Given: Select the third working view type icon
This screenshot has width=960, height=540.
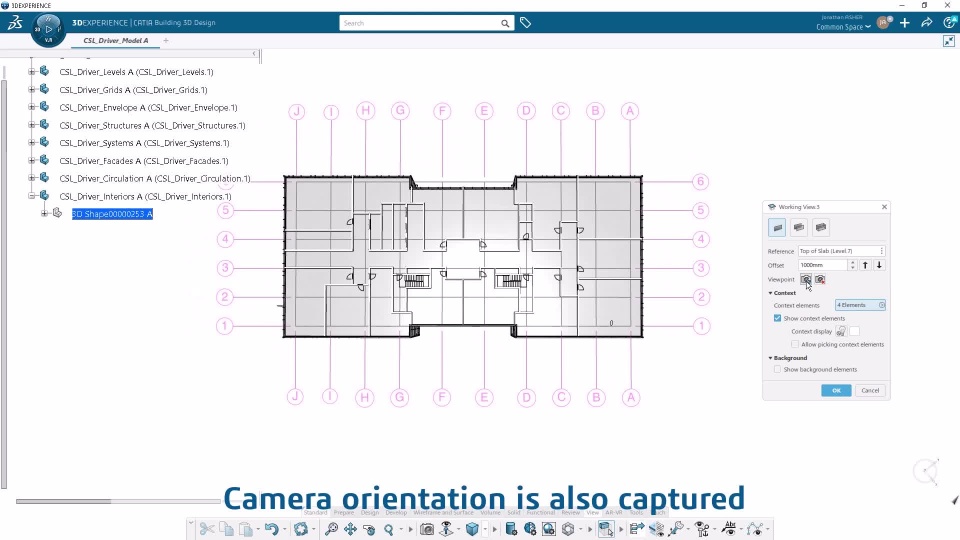Looking at the screenshot, I should pos(821,227).
